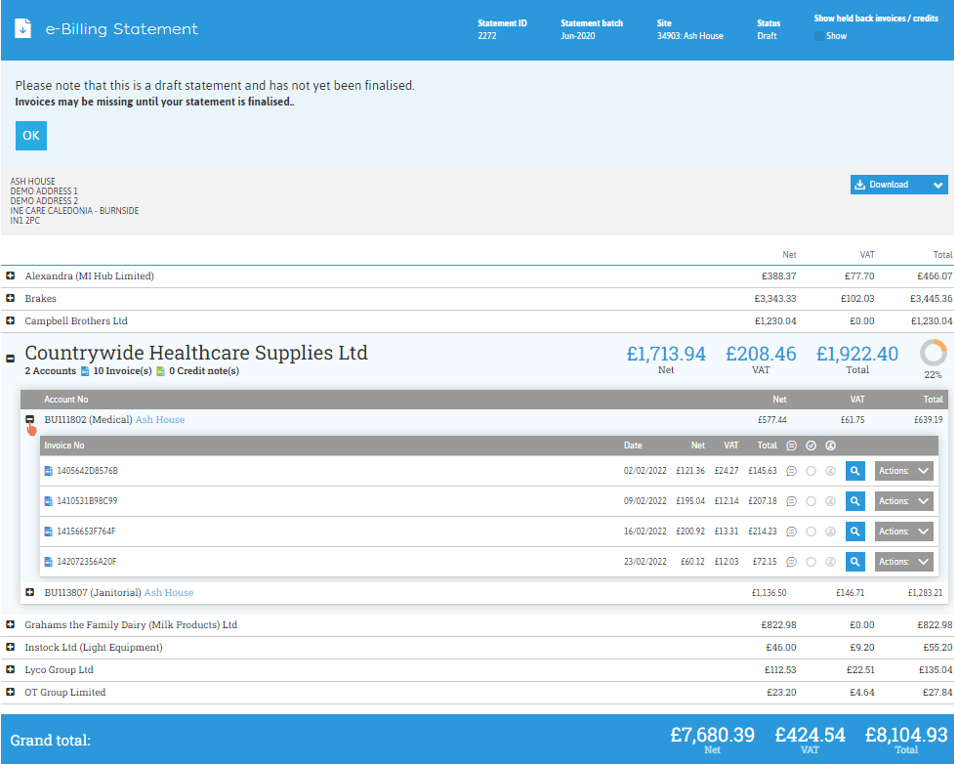Click invoice number 1405642D8576B
Image resolution: width=954 pixels, height=764 pixels.
tap(87, 471)
